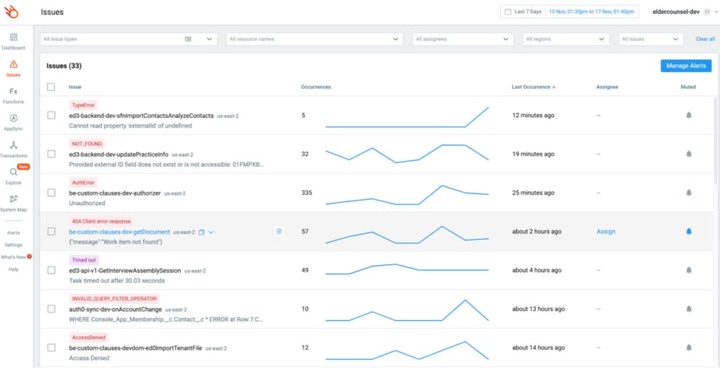Check the auth0-sync-dev-onAccountChange issue checkbox
This screenshot has height=373, width=720.
tap(51, 309)
